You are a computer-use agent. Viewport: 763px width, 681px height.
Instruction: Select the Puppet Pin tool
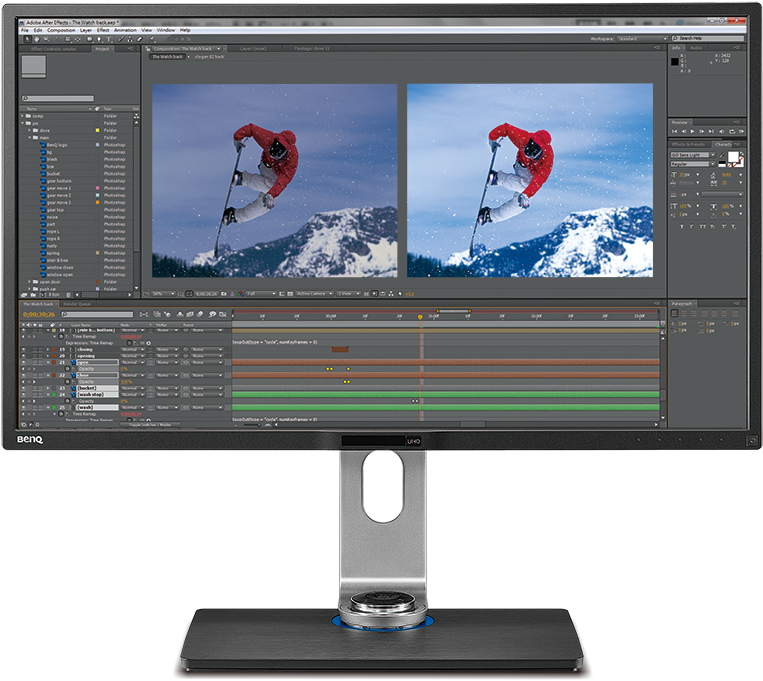pyautogui.click(x=152, y=39)
